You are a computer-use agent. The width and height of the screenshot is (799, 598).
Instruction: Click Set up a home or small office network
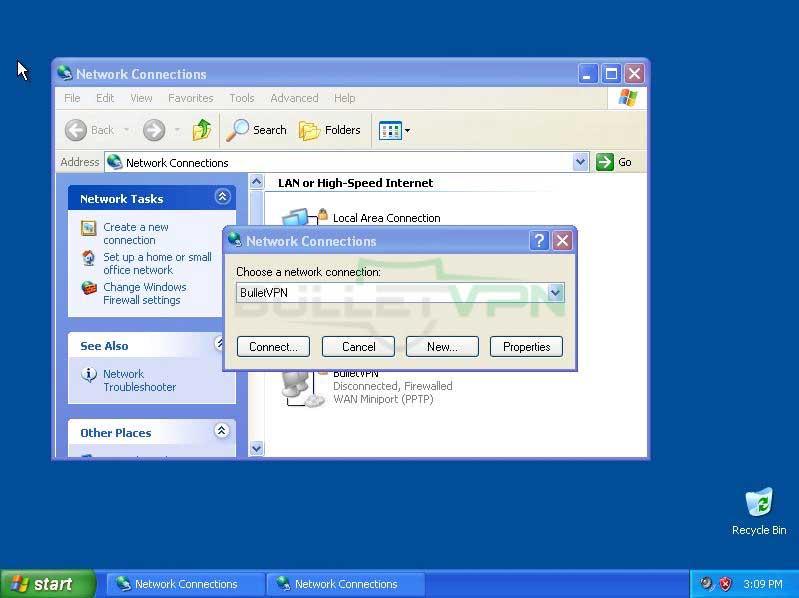[x=157, y=263]
